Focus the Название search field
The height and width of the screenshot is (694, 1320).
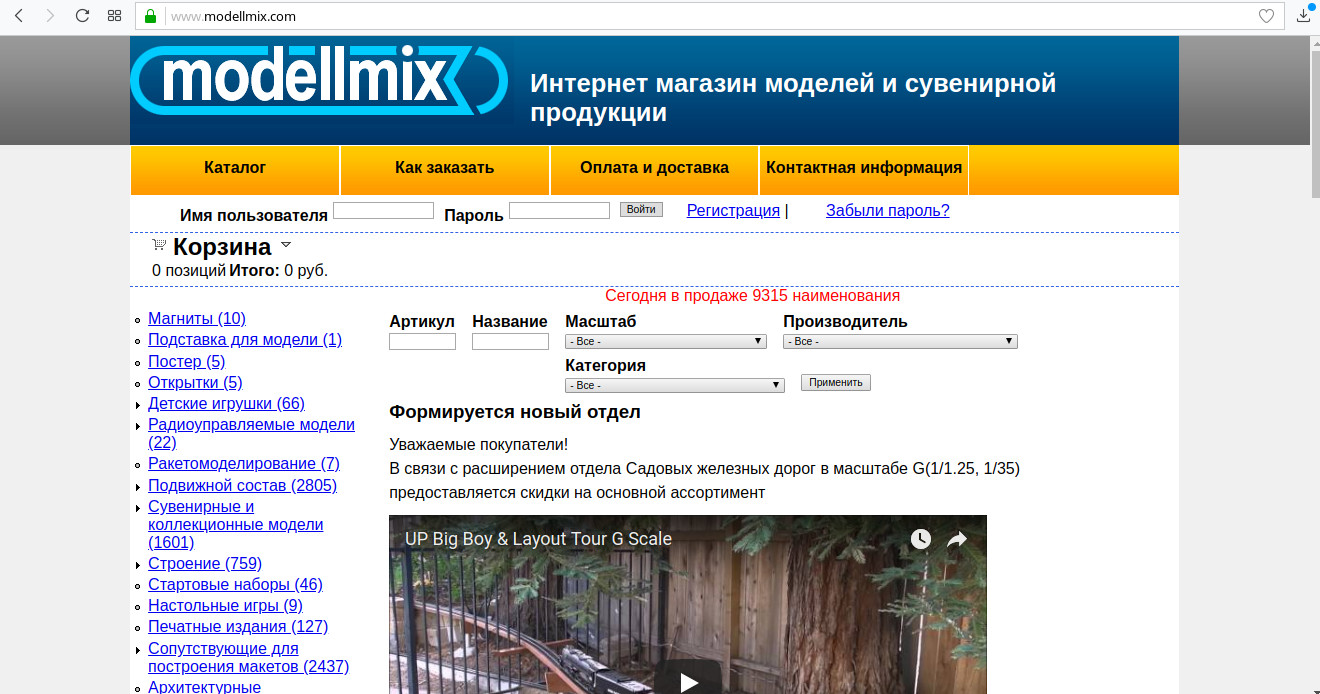[510, 341]
